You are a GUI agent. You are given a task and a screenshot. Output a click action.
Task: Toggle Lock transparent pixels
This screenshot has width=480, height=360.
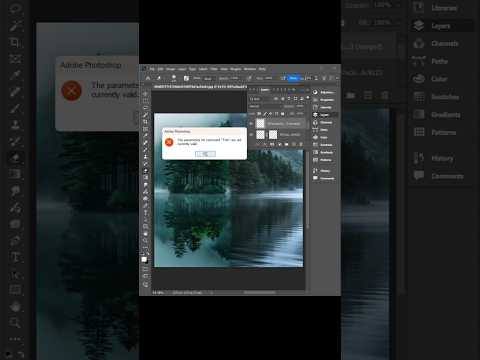[259, 114]
